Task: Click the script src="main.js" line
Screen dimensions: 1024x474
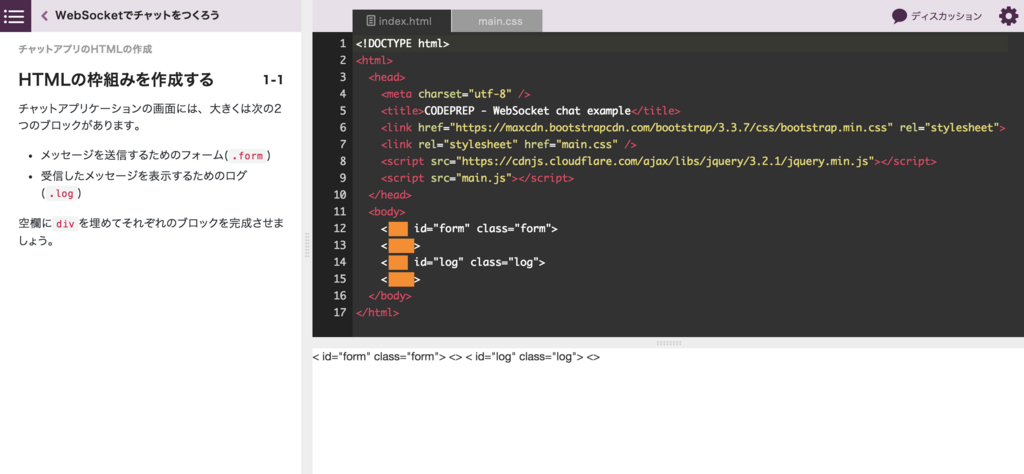Action: coord(477,178)
